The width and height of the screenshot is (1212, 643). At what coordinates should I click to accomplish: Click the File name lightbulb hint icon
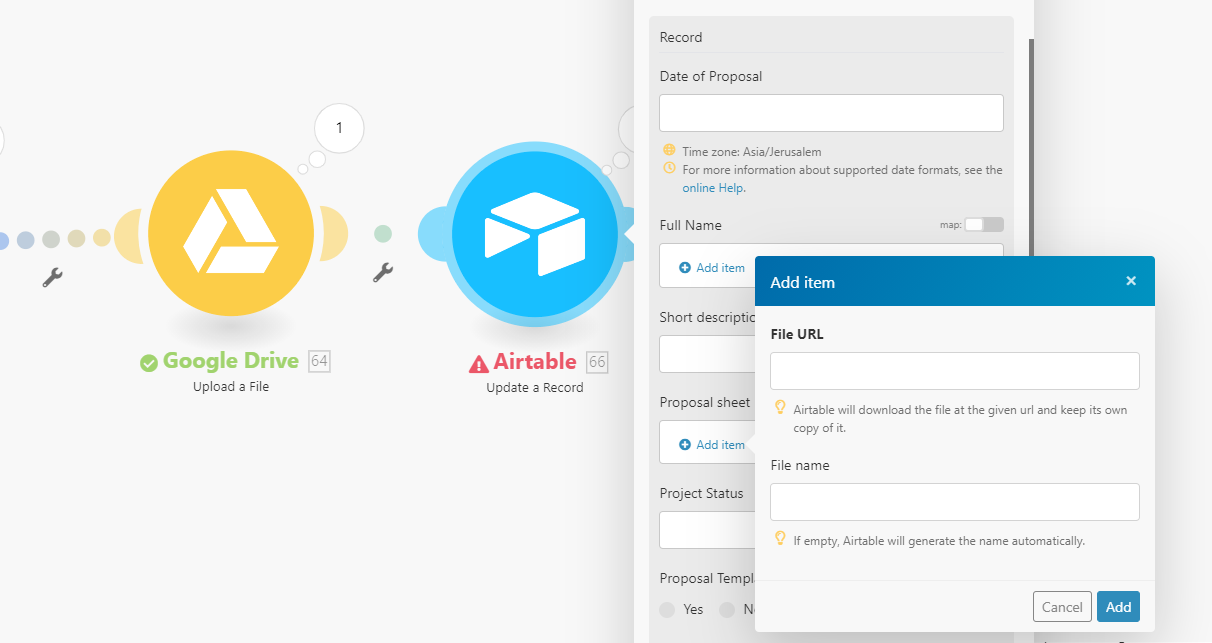tap(780, 539)
